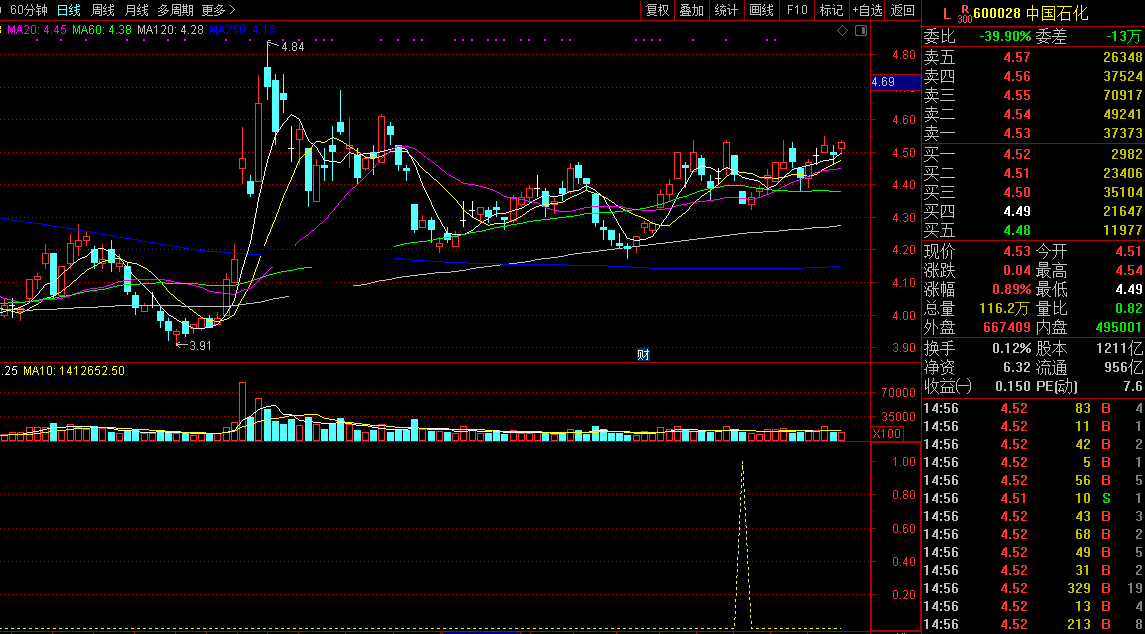Click the X100 volume unit label

click(887, 434)
